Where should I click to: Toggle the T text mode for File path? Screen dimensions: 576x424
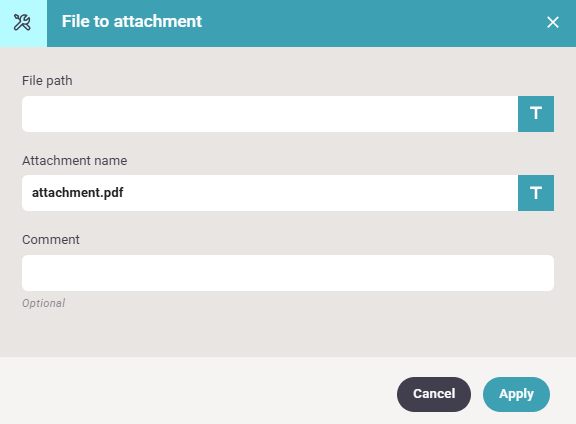coord(536,114)
